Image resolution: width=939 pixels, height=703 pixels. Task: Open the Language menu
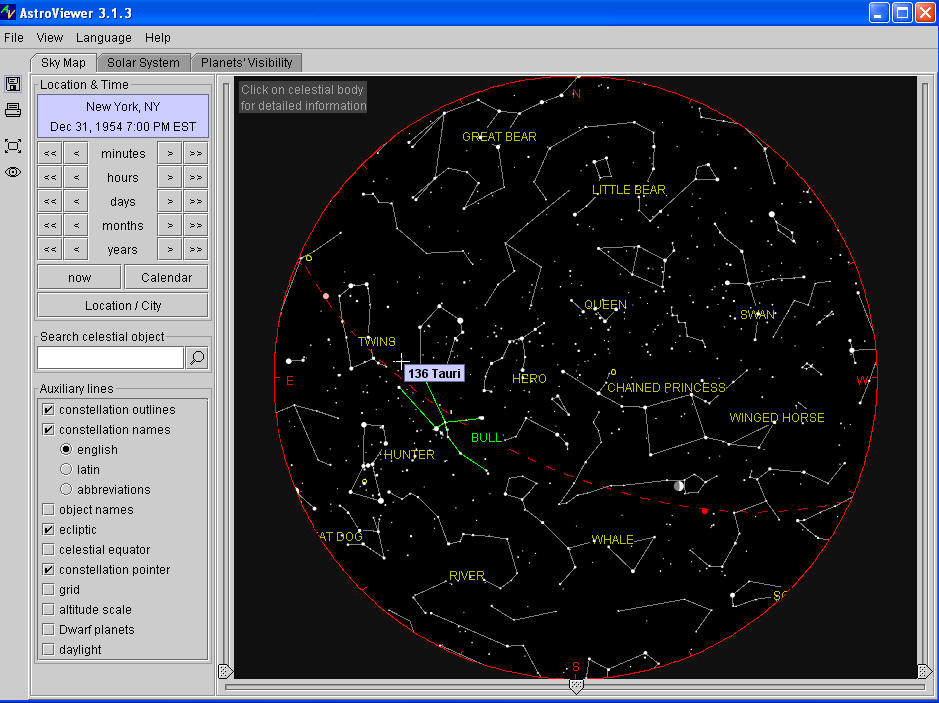(x=104, y=38)
